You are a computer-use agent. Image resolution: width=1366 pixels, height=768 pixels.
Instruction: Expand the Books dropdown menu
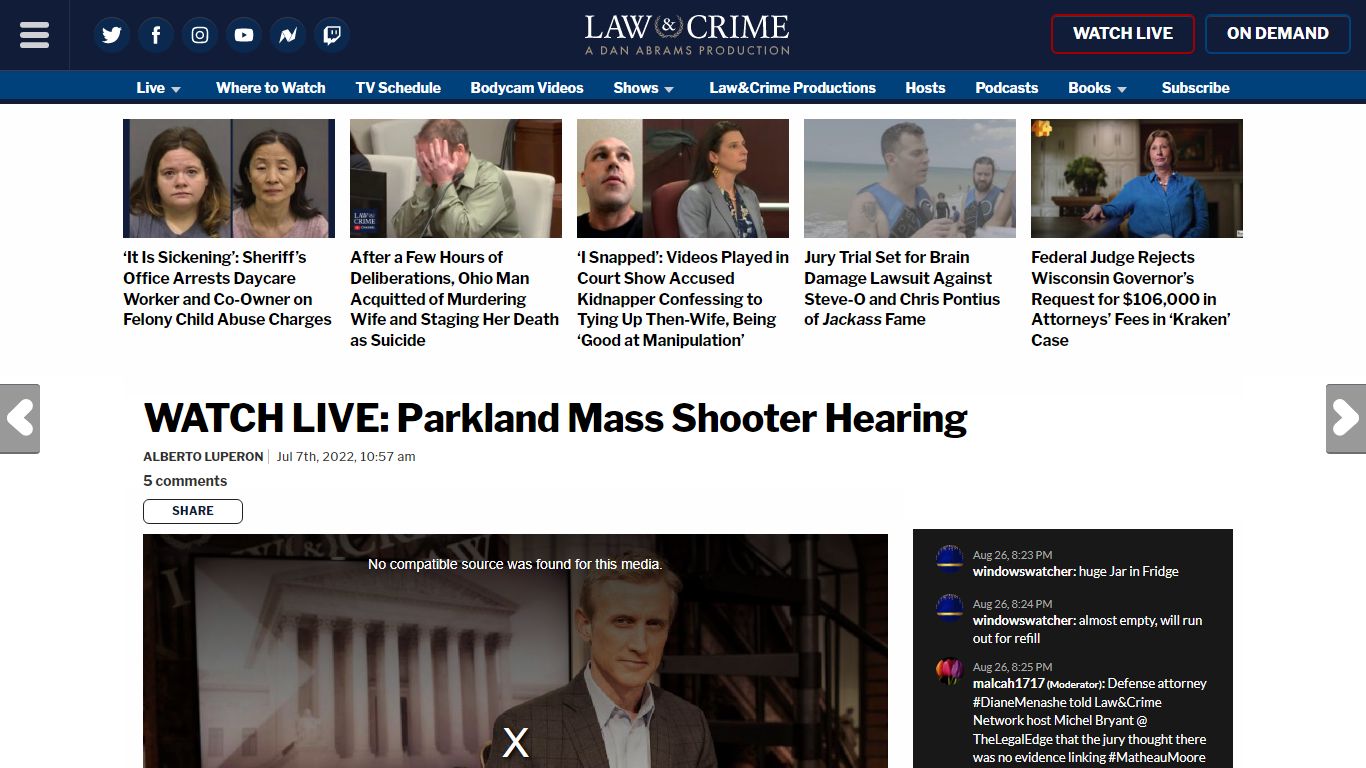pyautogui.click(x=1097, y=88)
